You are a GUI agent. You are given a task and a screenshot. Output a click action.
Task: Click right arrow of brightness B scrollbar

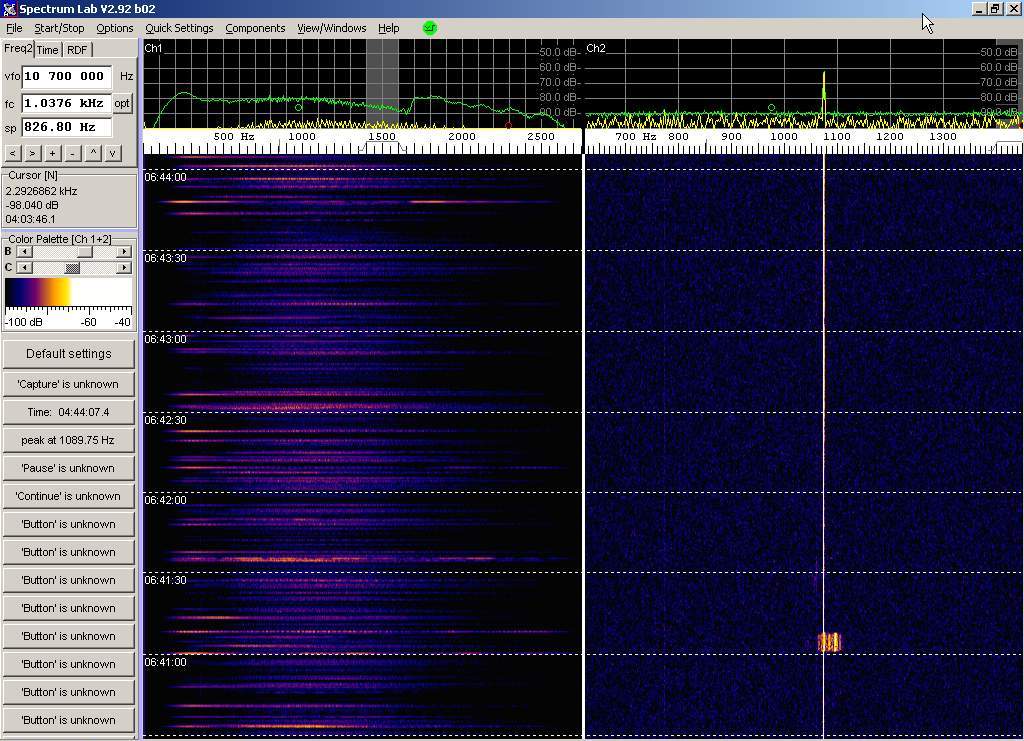(124, 252)
